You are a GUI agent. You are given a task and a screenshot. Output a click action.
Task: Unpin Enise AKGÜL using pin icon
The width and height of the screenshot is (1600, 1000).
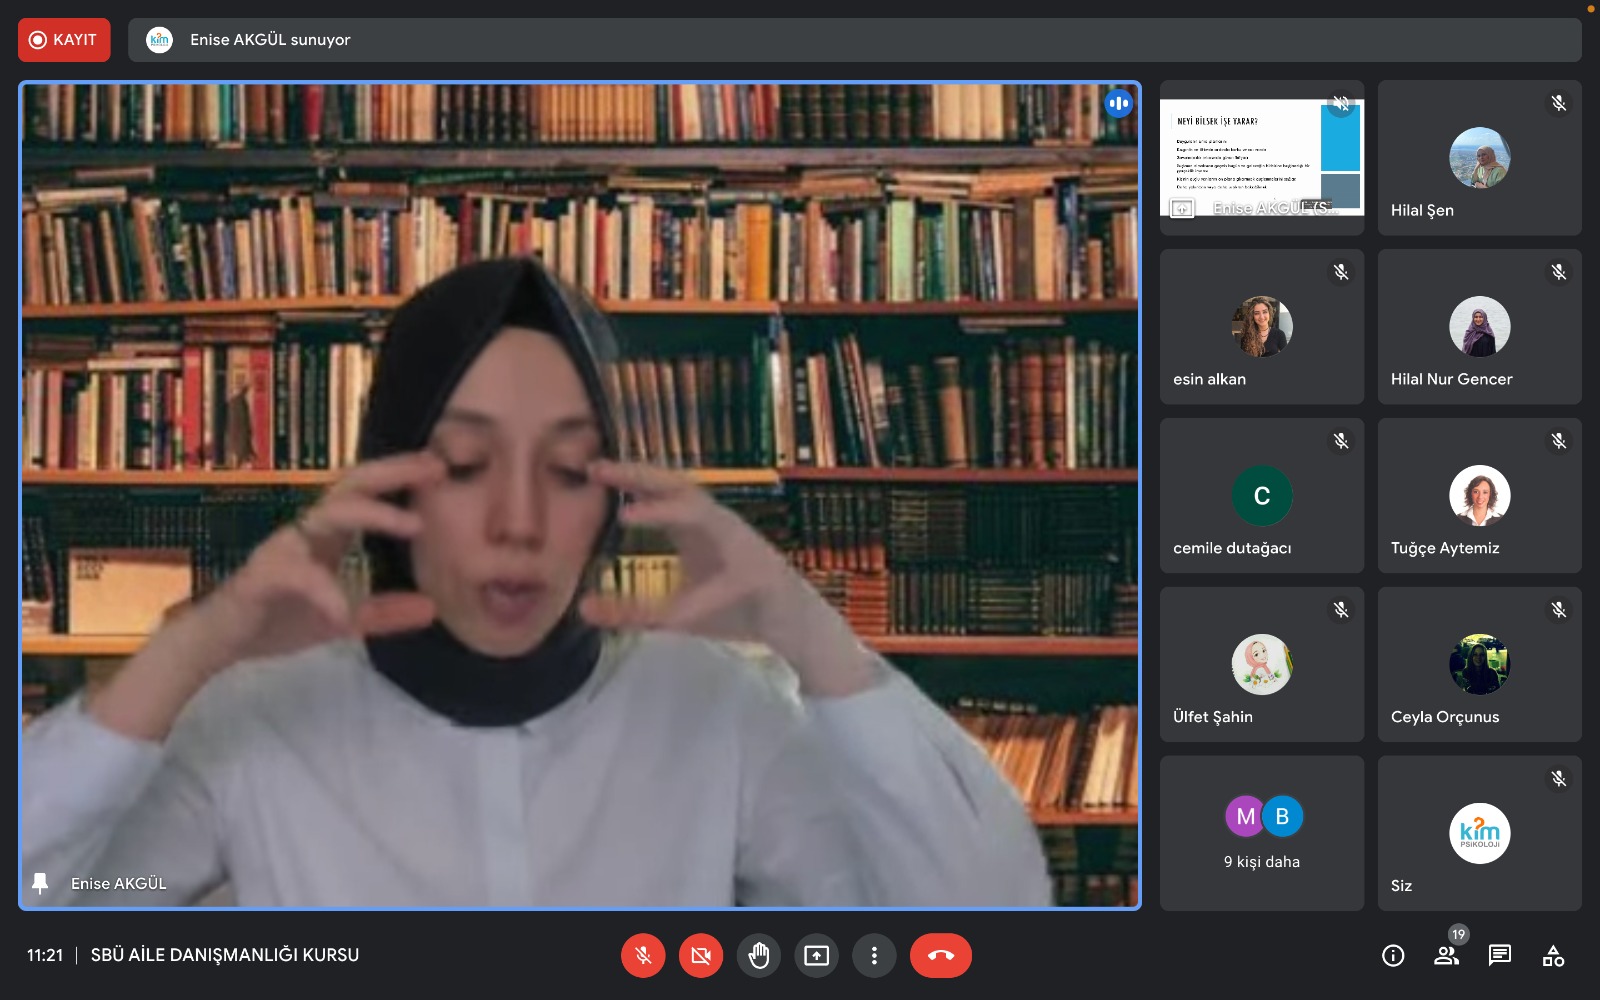click(x=40, y=884)
